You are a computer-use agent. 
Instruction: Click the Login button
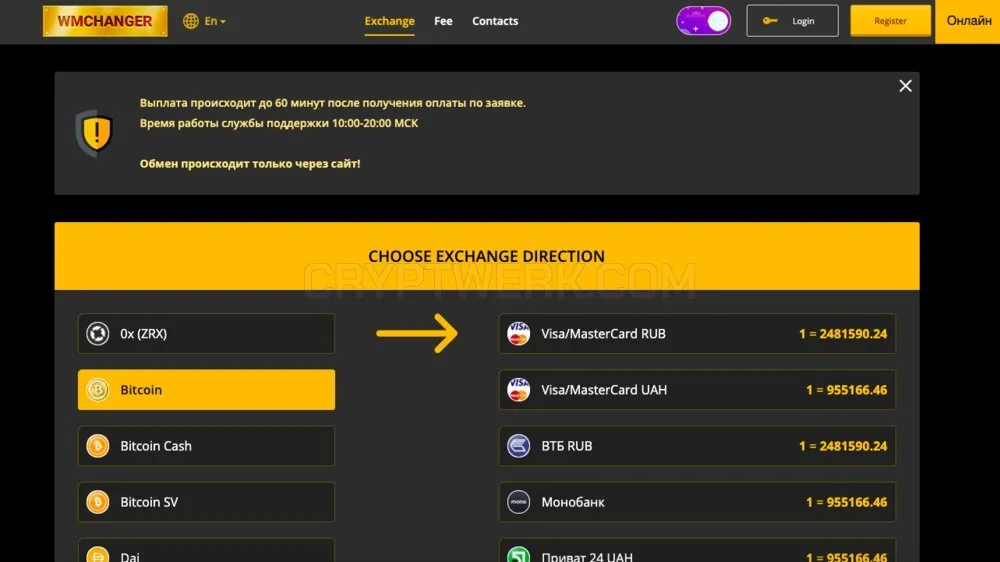793,21
